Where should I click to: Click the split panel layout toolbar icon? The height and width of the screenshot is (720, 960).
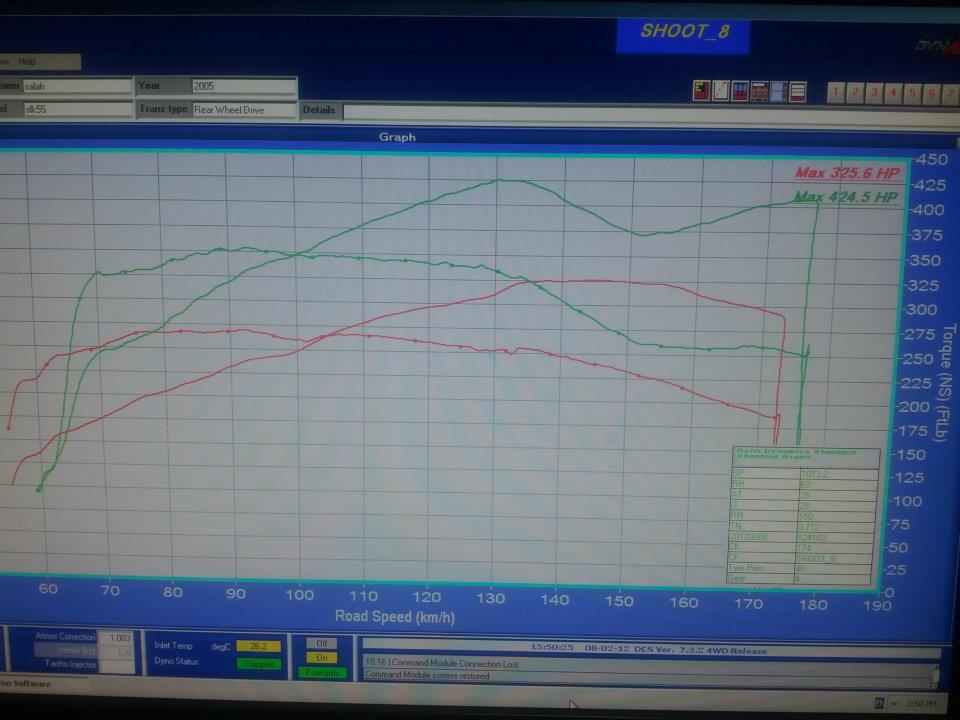click(778, 92)
